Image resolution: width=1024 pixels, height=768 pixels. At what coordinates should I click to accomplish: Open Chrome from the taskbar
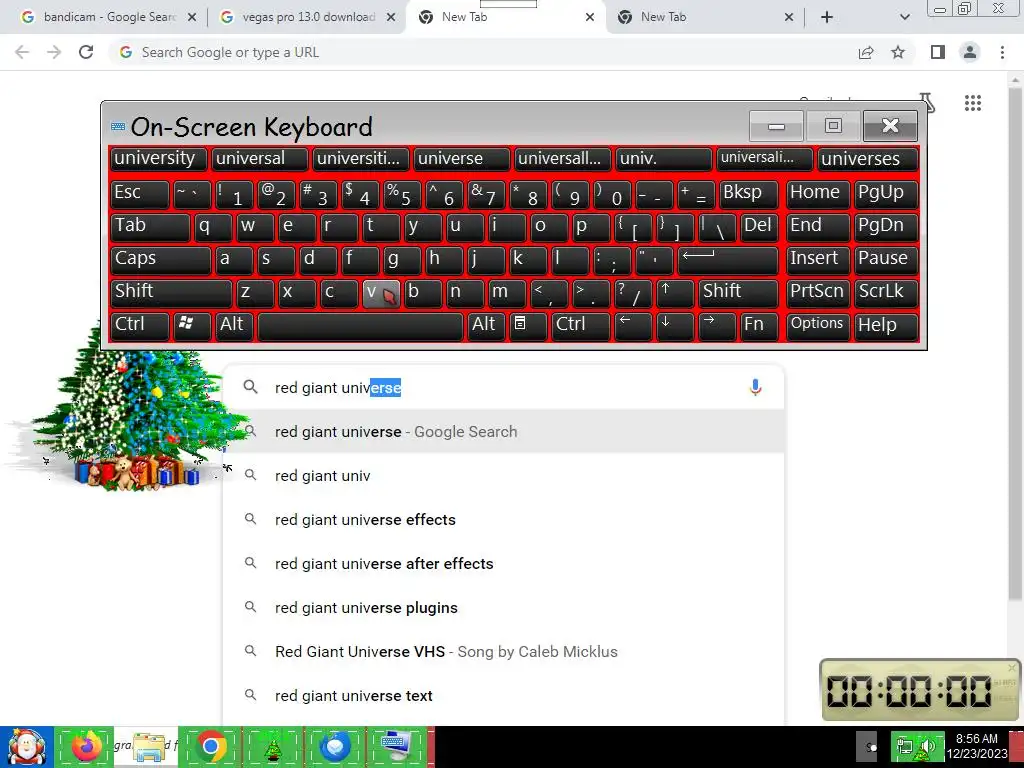point(210,746)
